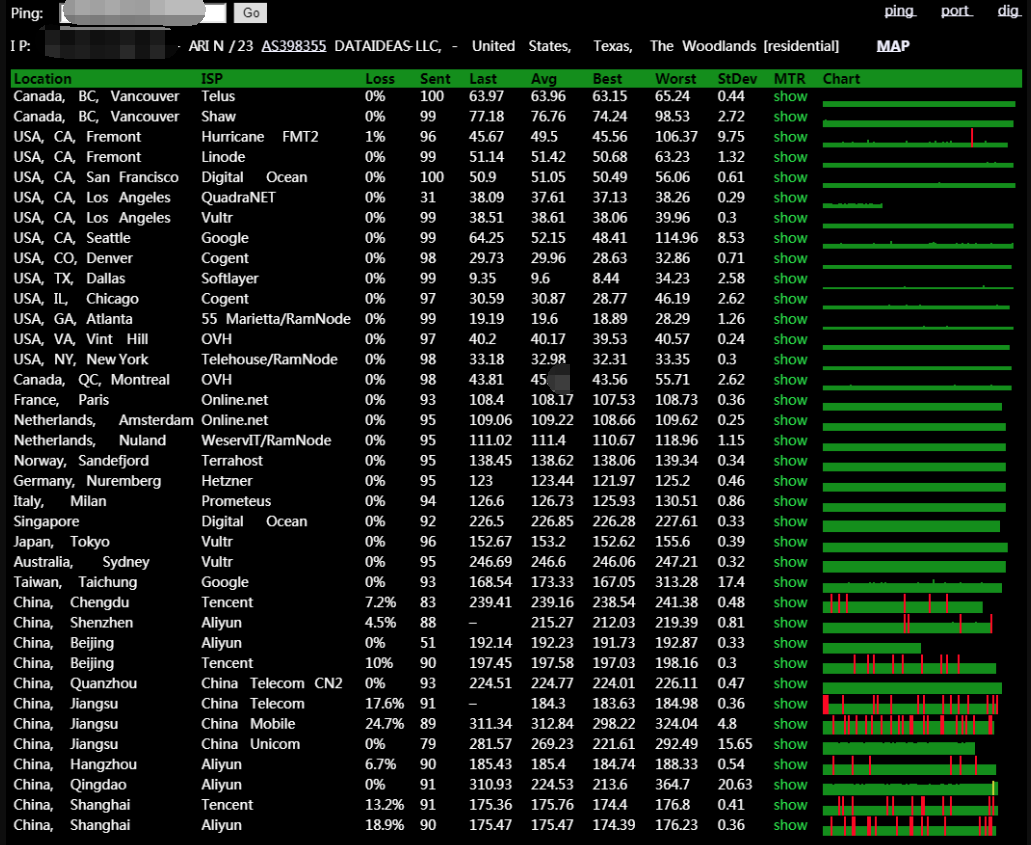This screenshot has height=845, width=1031.
Task: Show MTR for Los Angeles Vultr
Action: click(x=790, y=218)
